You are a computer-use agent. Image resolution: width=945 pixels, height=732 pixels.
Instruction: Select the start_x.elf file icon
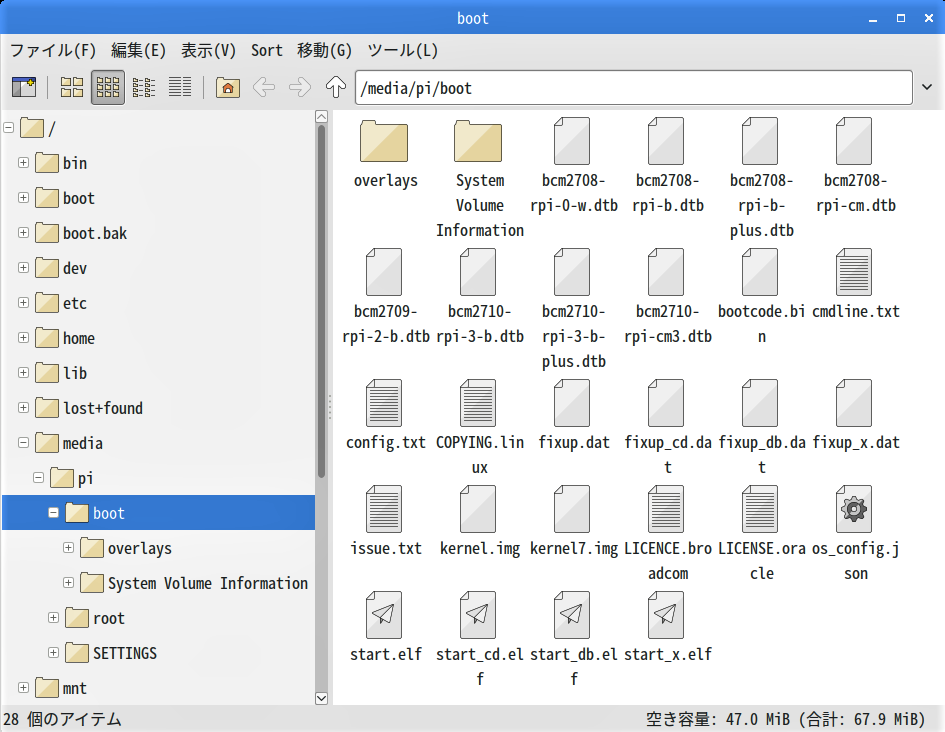[x=666, y=615]
